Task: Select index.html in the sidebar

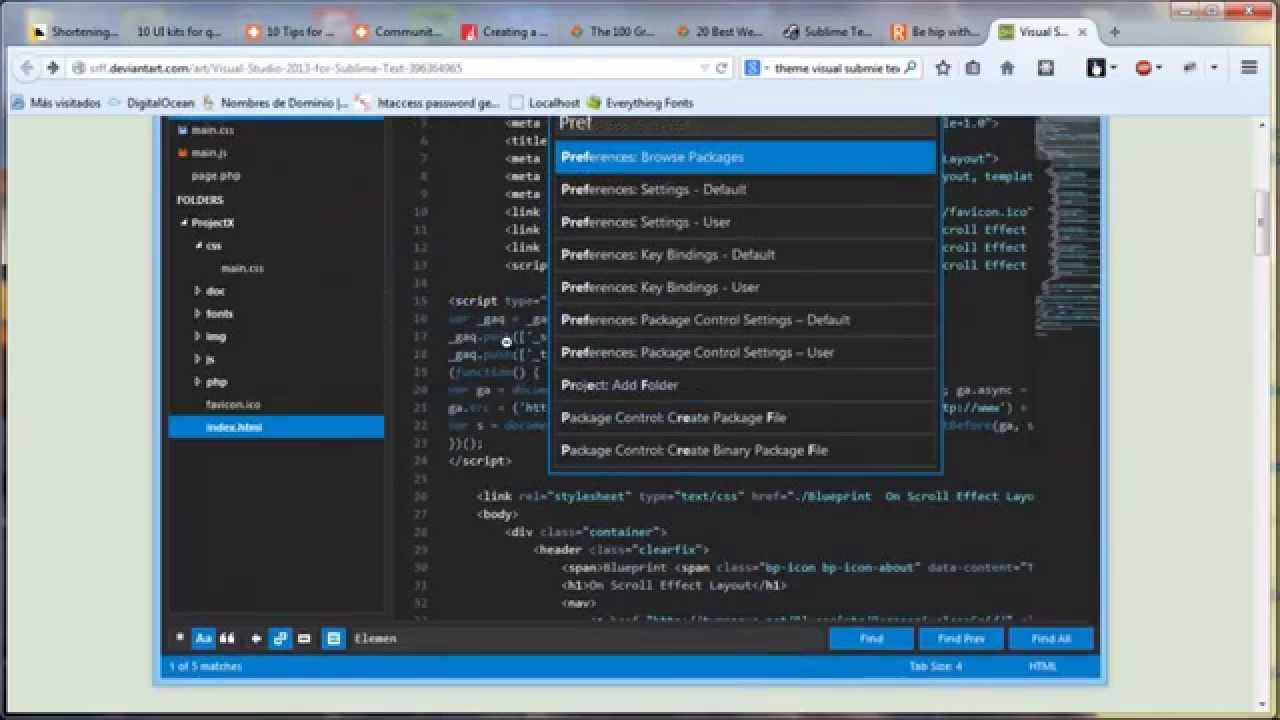Action: pos(276,427)
